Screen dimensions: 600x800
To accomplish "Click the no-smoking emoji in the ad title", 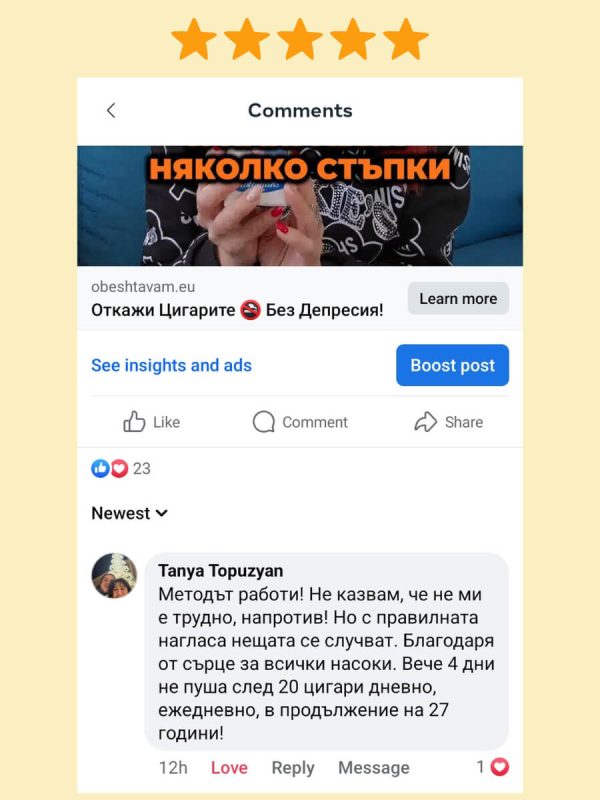I will pyautogui.click(x=251, y=310).
